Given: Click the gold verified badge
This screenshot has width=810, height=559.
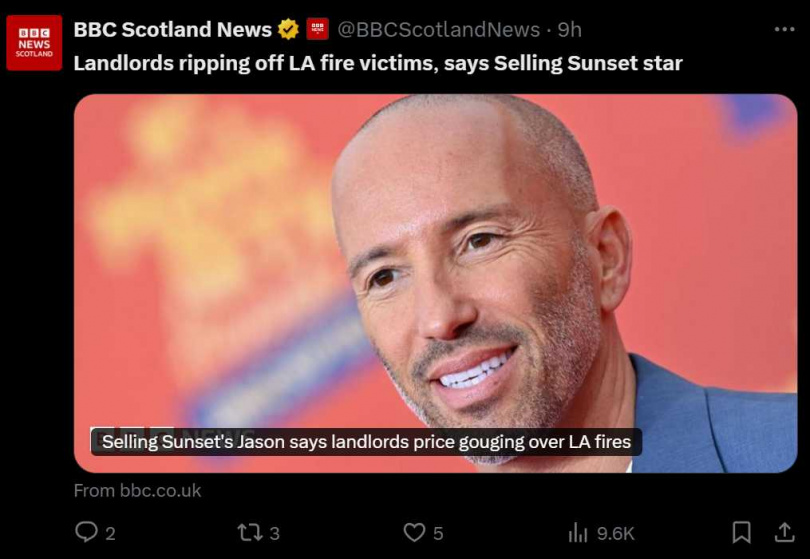Looking at the screenshot, I should (x=288, y=29).
